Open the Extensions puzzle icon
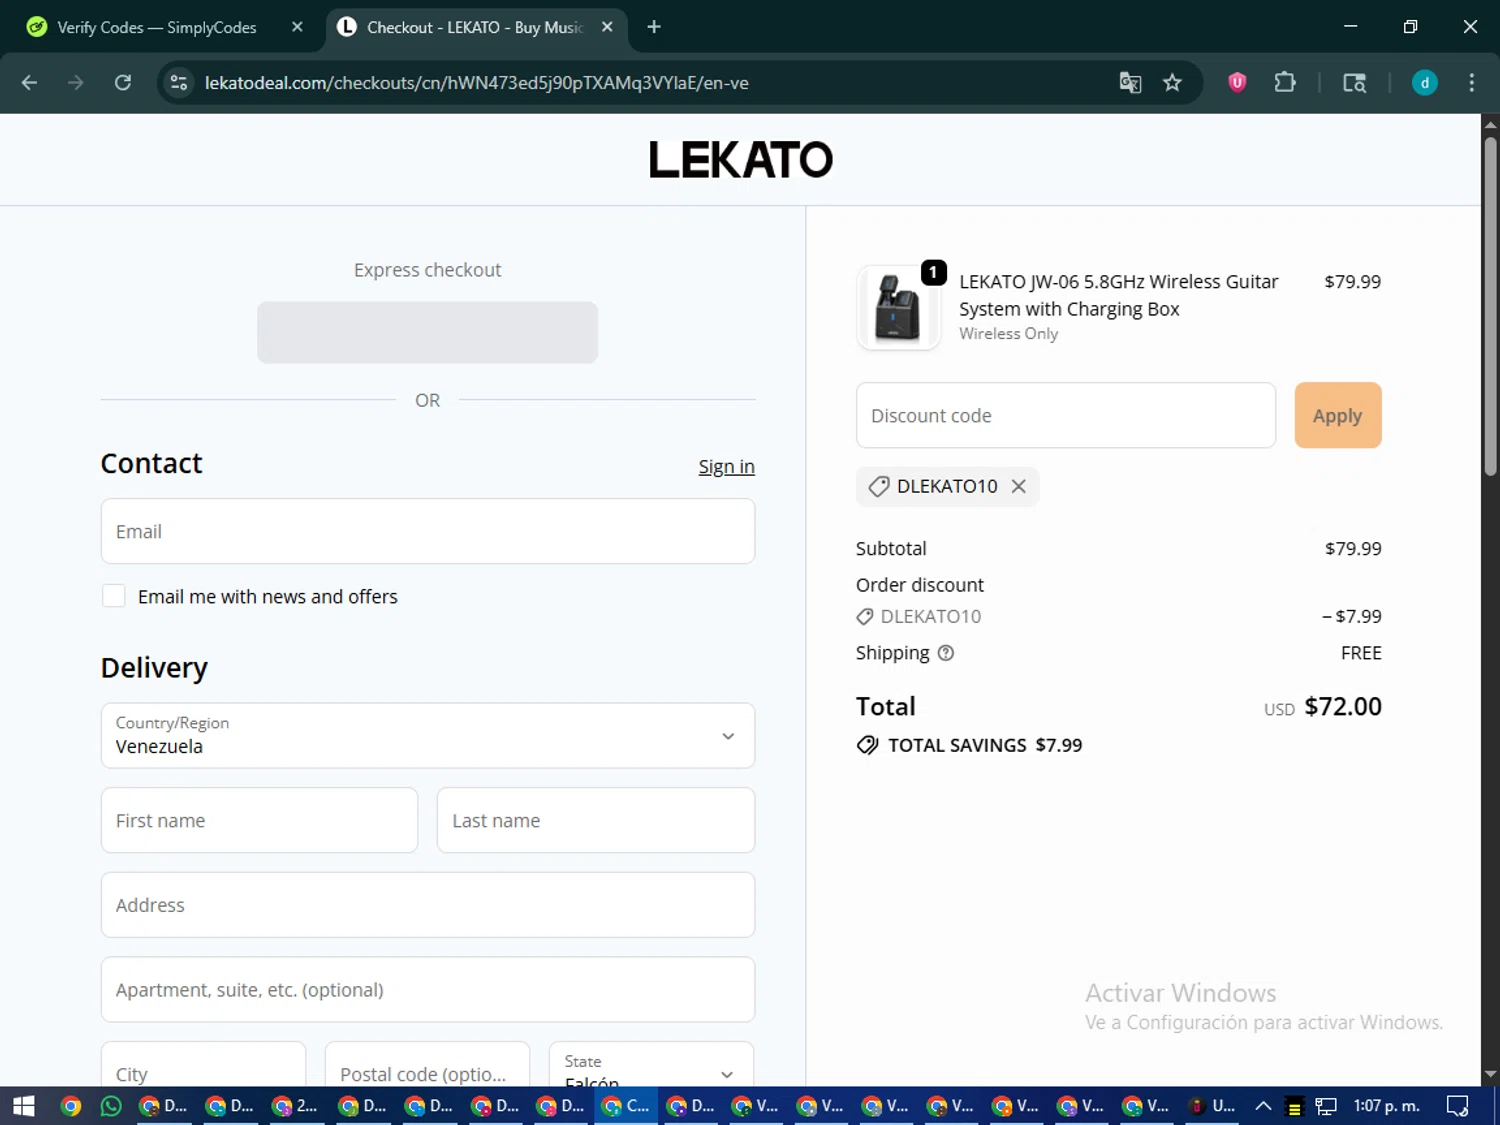This screenshot has width=1500, height=1125. tap(1285, 83)
